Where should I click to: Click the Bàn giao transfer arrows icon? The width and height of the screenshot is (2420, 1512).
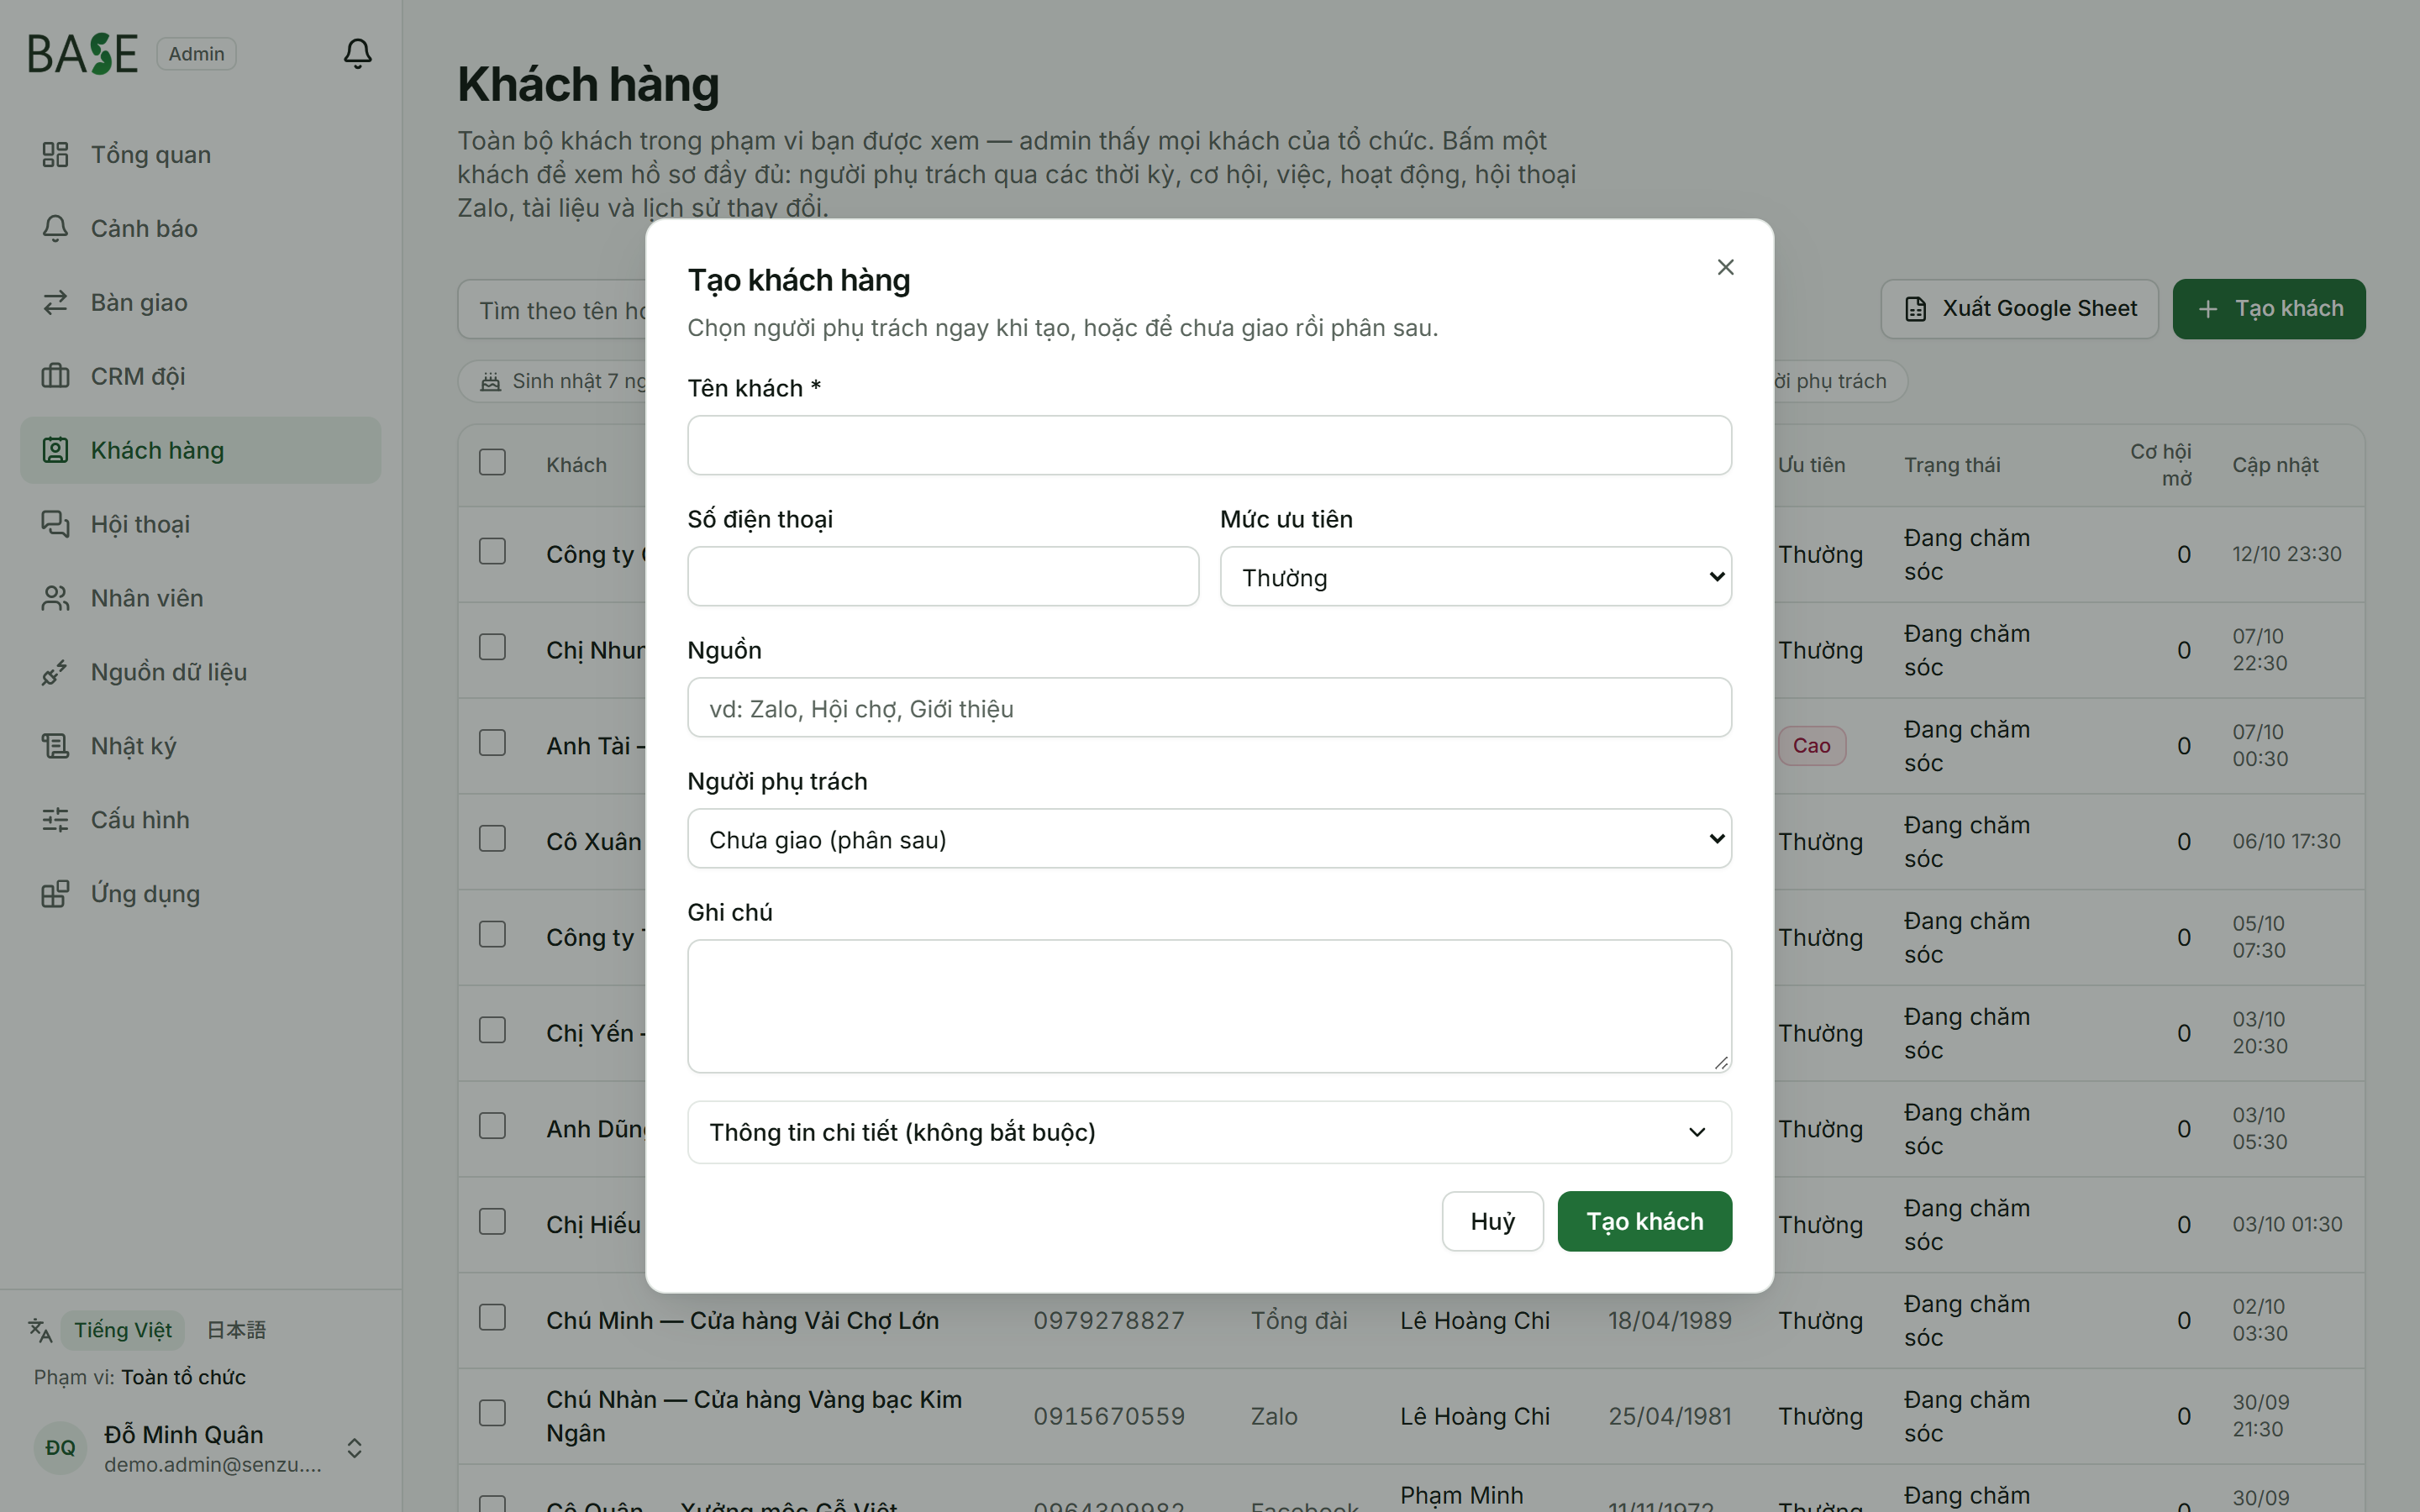(55, 302)
